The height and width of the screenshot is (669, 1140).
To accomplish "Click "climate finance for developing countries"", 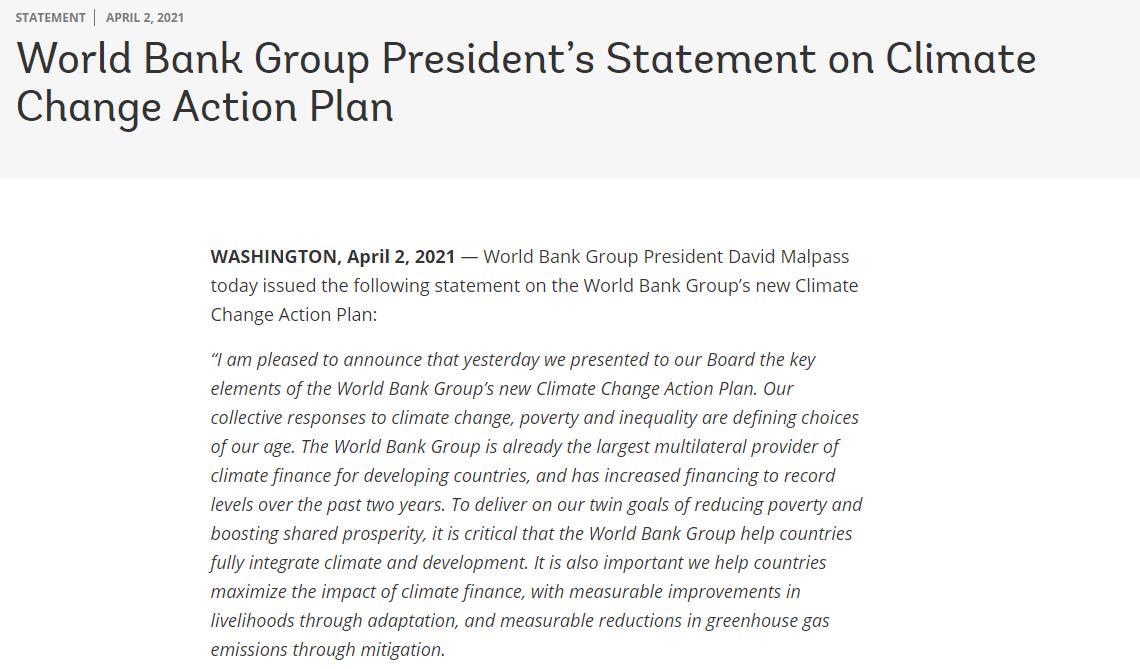I will [x=370, y=475].
